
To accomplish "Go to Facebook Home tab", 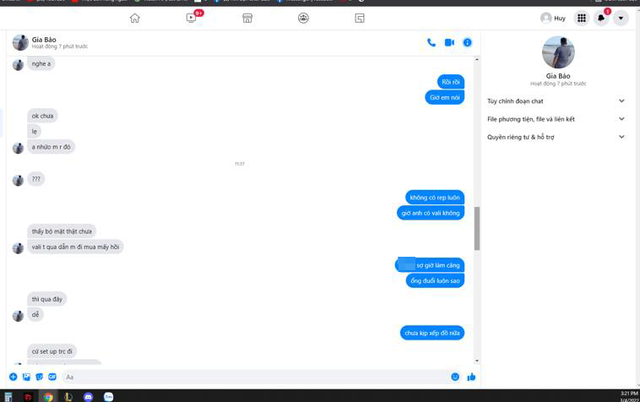I will tap(135, 18).
